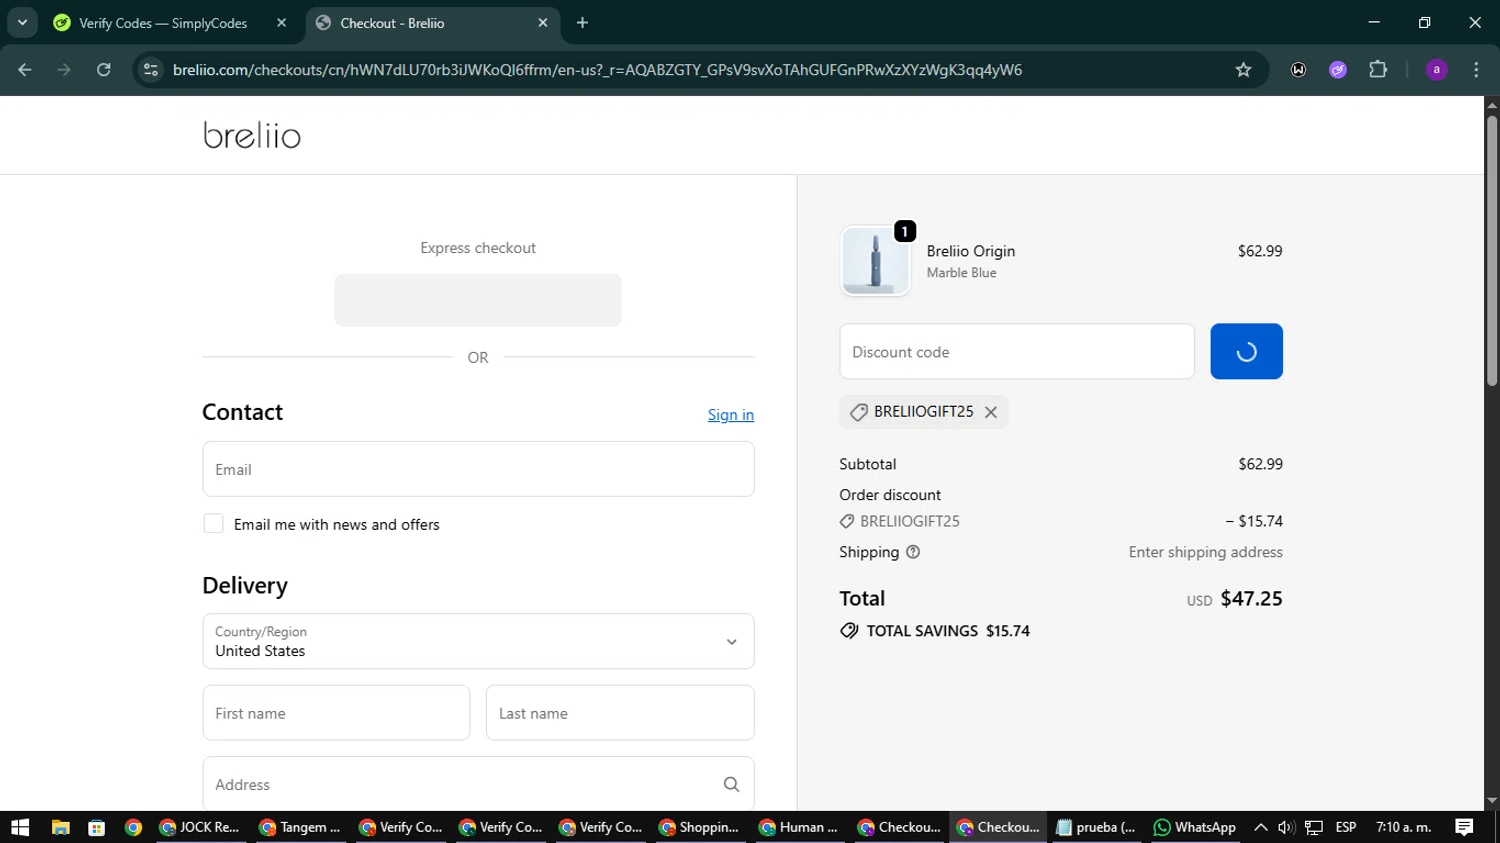The width and height of the screenshot is (1500, 843).
Task: Close the Checkout - Breliio tab
Action: 543,23
